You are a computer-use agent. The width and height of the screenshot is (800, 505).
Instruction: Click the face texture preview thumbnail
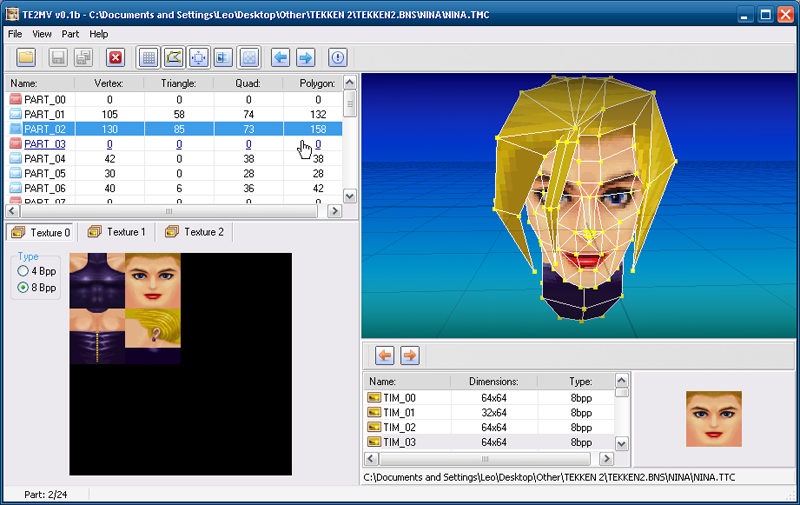pyautogui.click(x=713, y=418)
